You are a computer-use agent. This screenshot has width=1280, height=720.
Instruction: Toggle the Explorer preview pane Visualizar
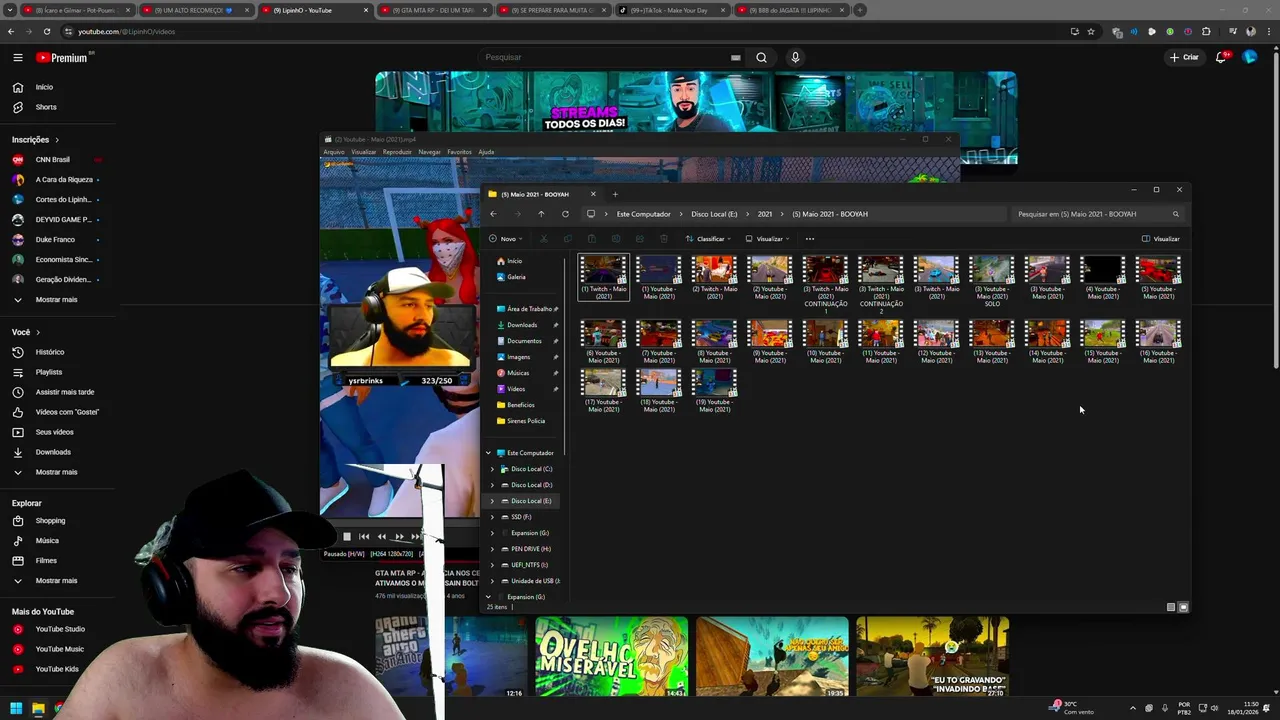[1161, 239]
